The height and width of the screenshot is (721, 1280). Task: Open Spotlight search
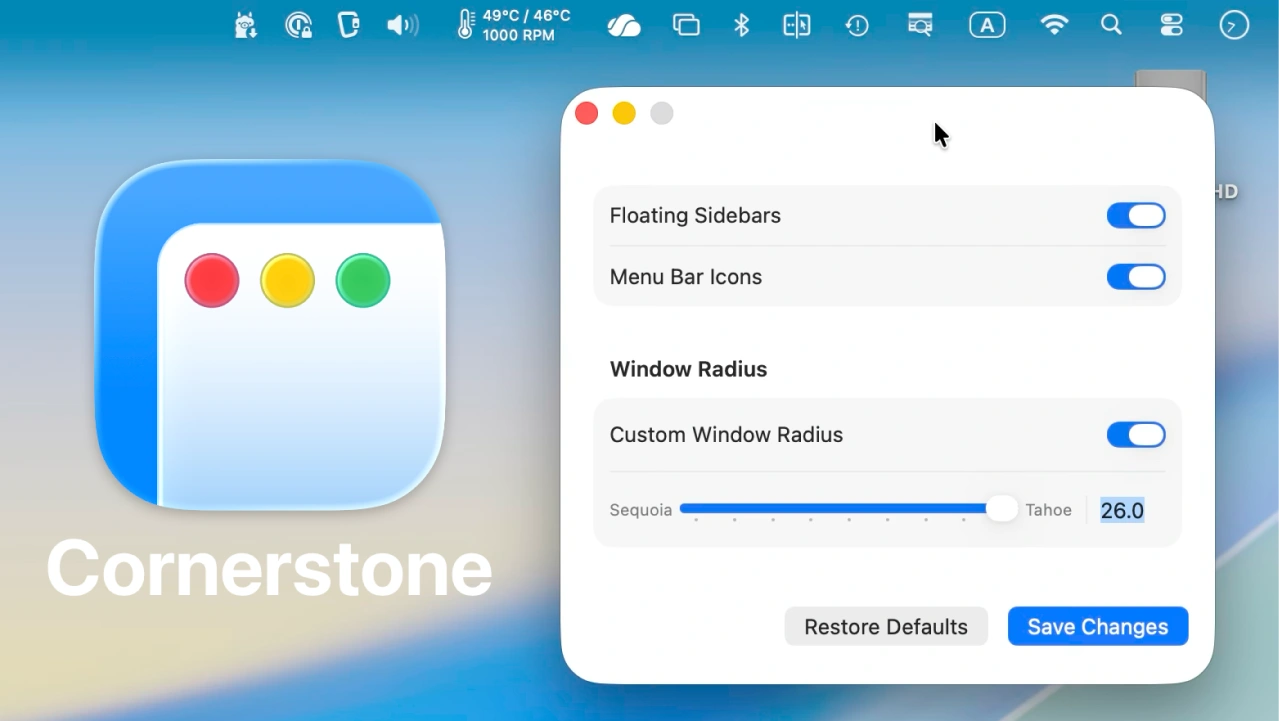click(x=1111, y=25)
